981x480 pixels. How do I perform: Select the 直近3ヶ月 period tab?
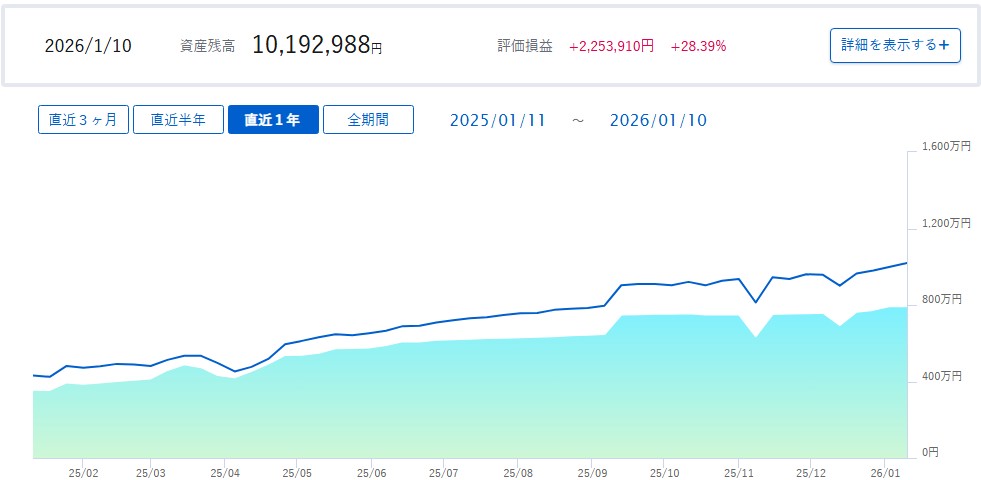pyautogui.click(x=83, y=120)
